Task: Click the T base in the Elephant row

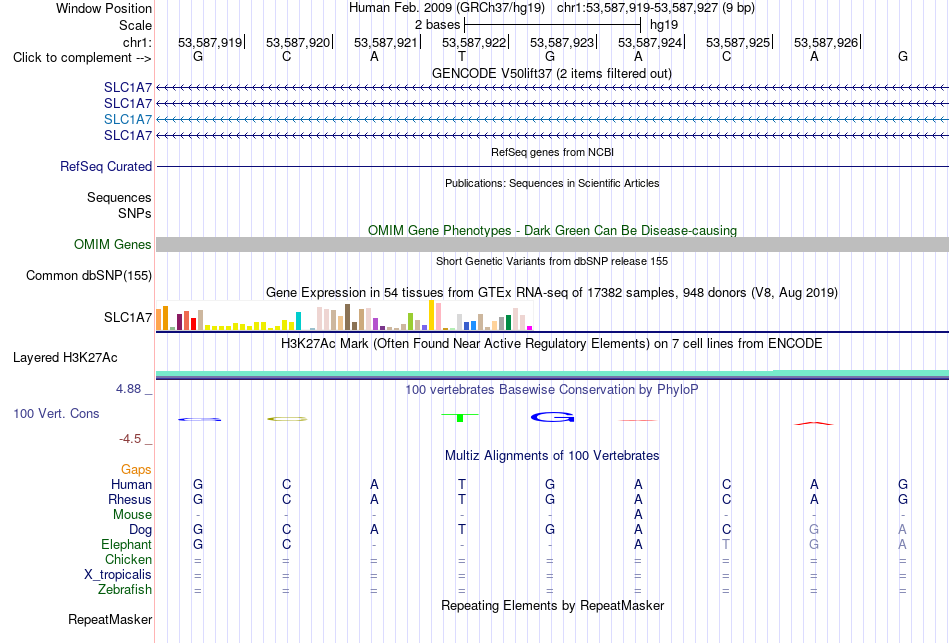Action: 726,544
